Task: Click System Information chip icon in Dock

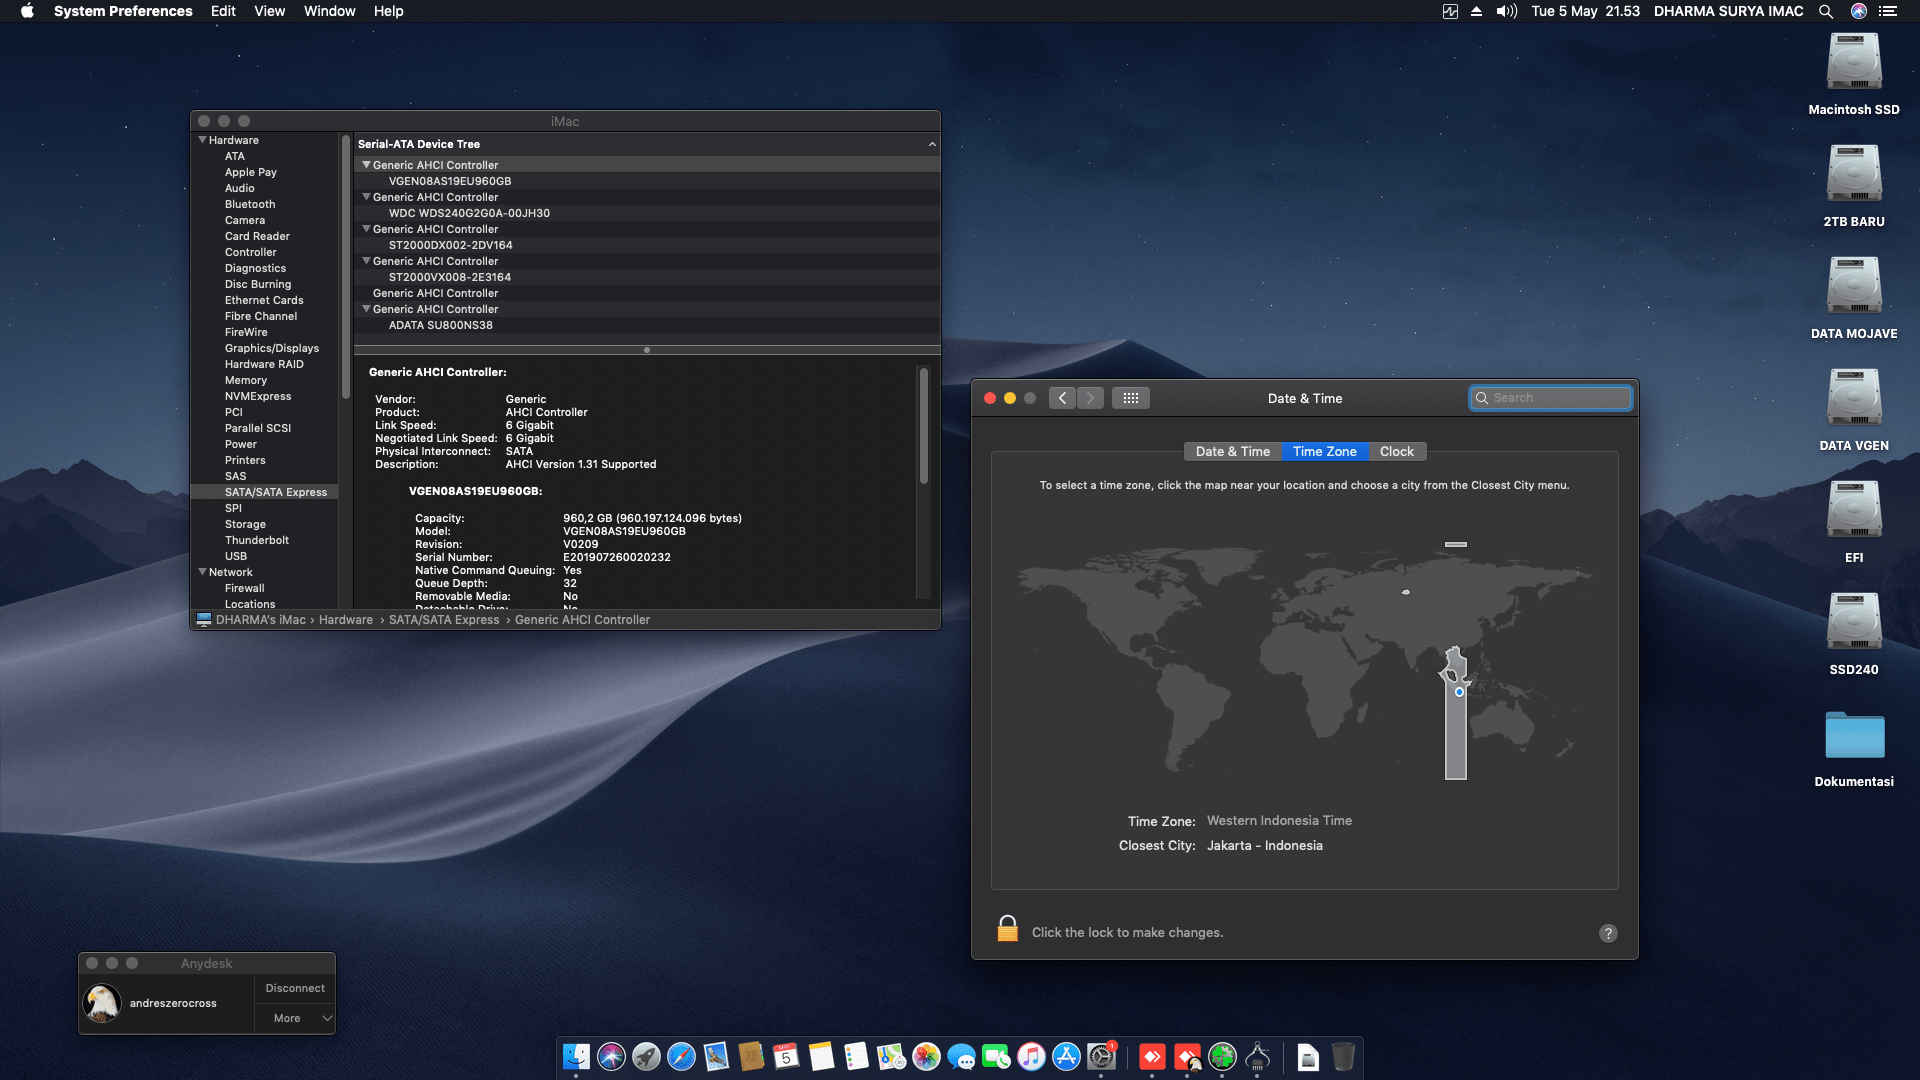Action: point(1257,1056)
